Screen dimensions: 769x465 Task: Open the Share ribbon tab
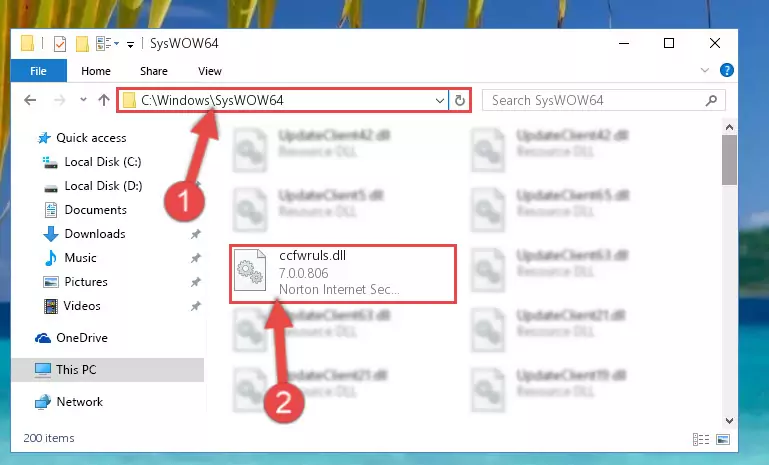click(154, 71)
